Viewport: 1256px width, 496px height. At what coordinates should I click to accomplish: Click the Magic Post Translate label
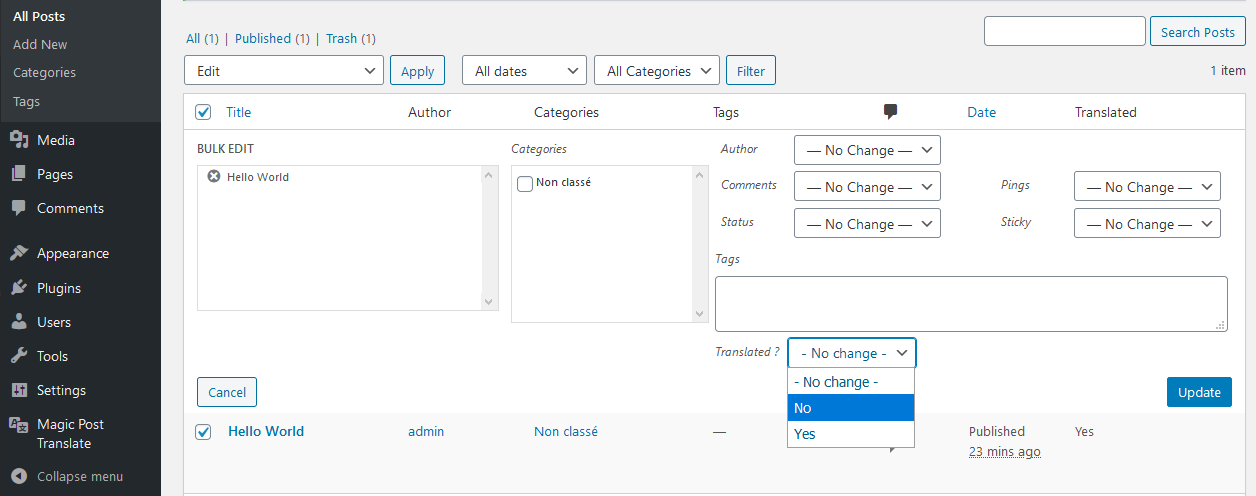coord(70,434)
